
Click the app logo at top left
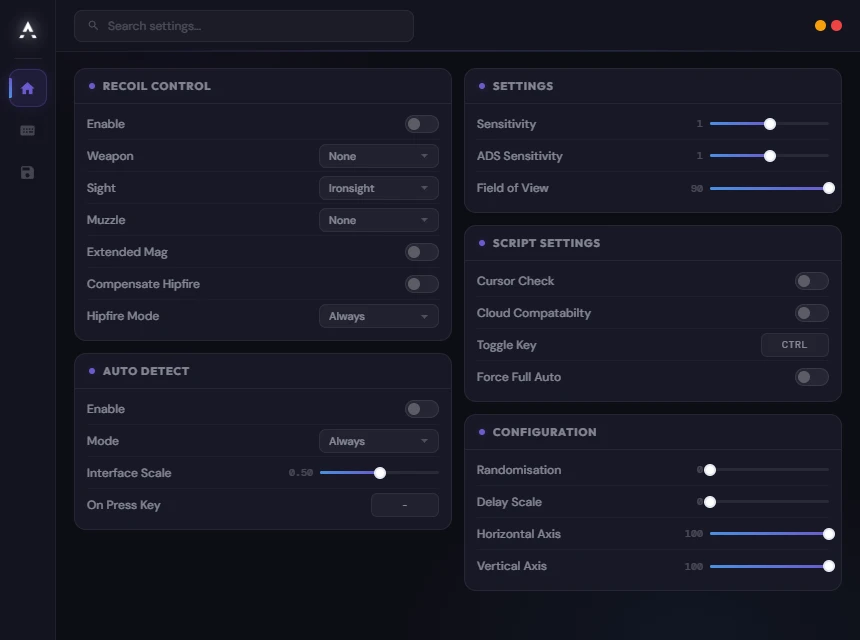tap(27, 30)
